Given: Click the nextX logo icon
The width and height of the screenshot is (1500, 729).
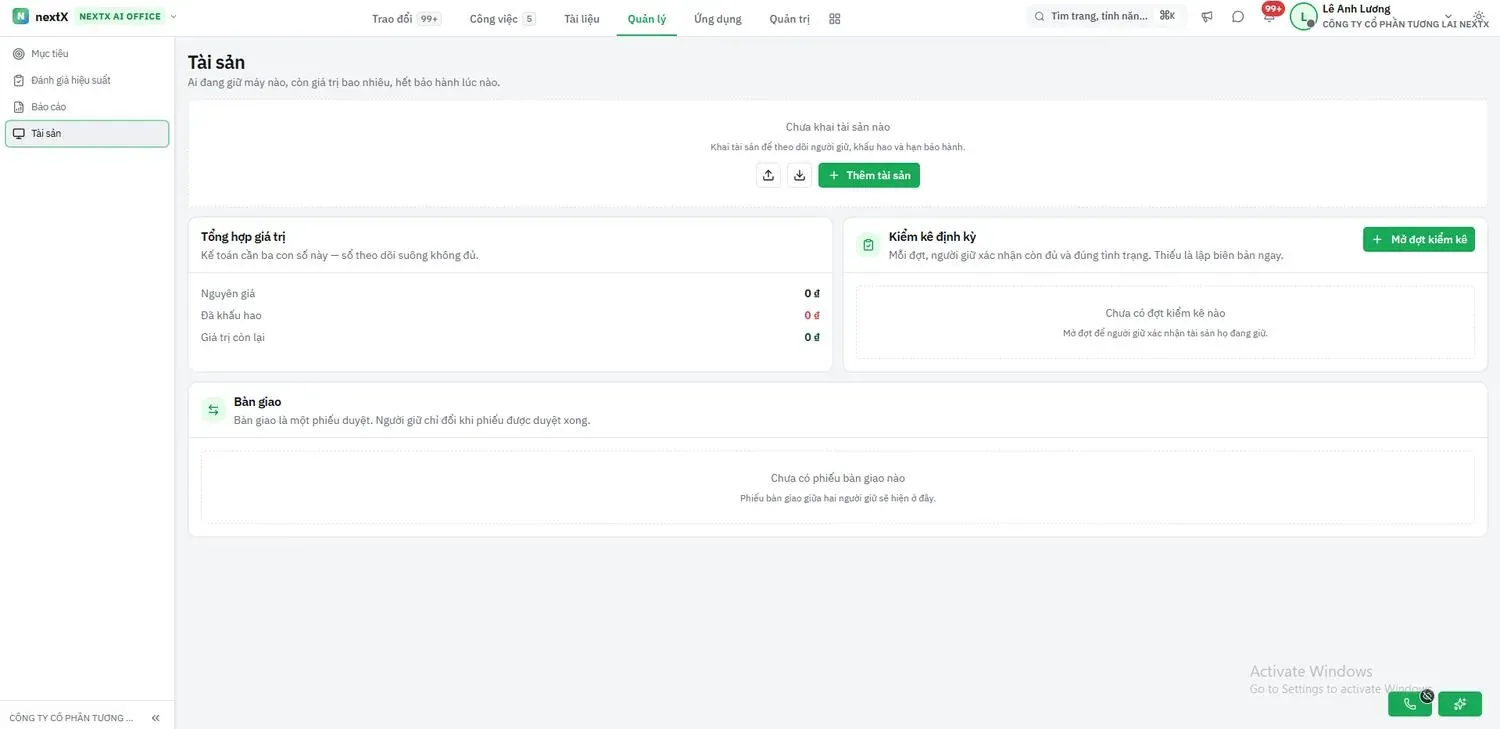Looking at the screenshot, I should pos(20,16).
